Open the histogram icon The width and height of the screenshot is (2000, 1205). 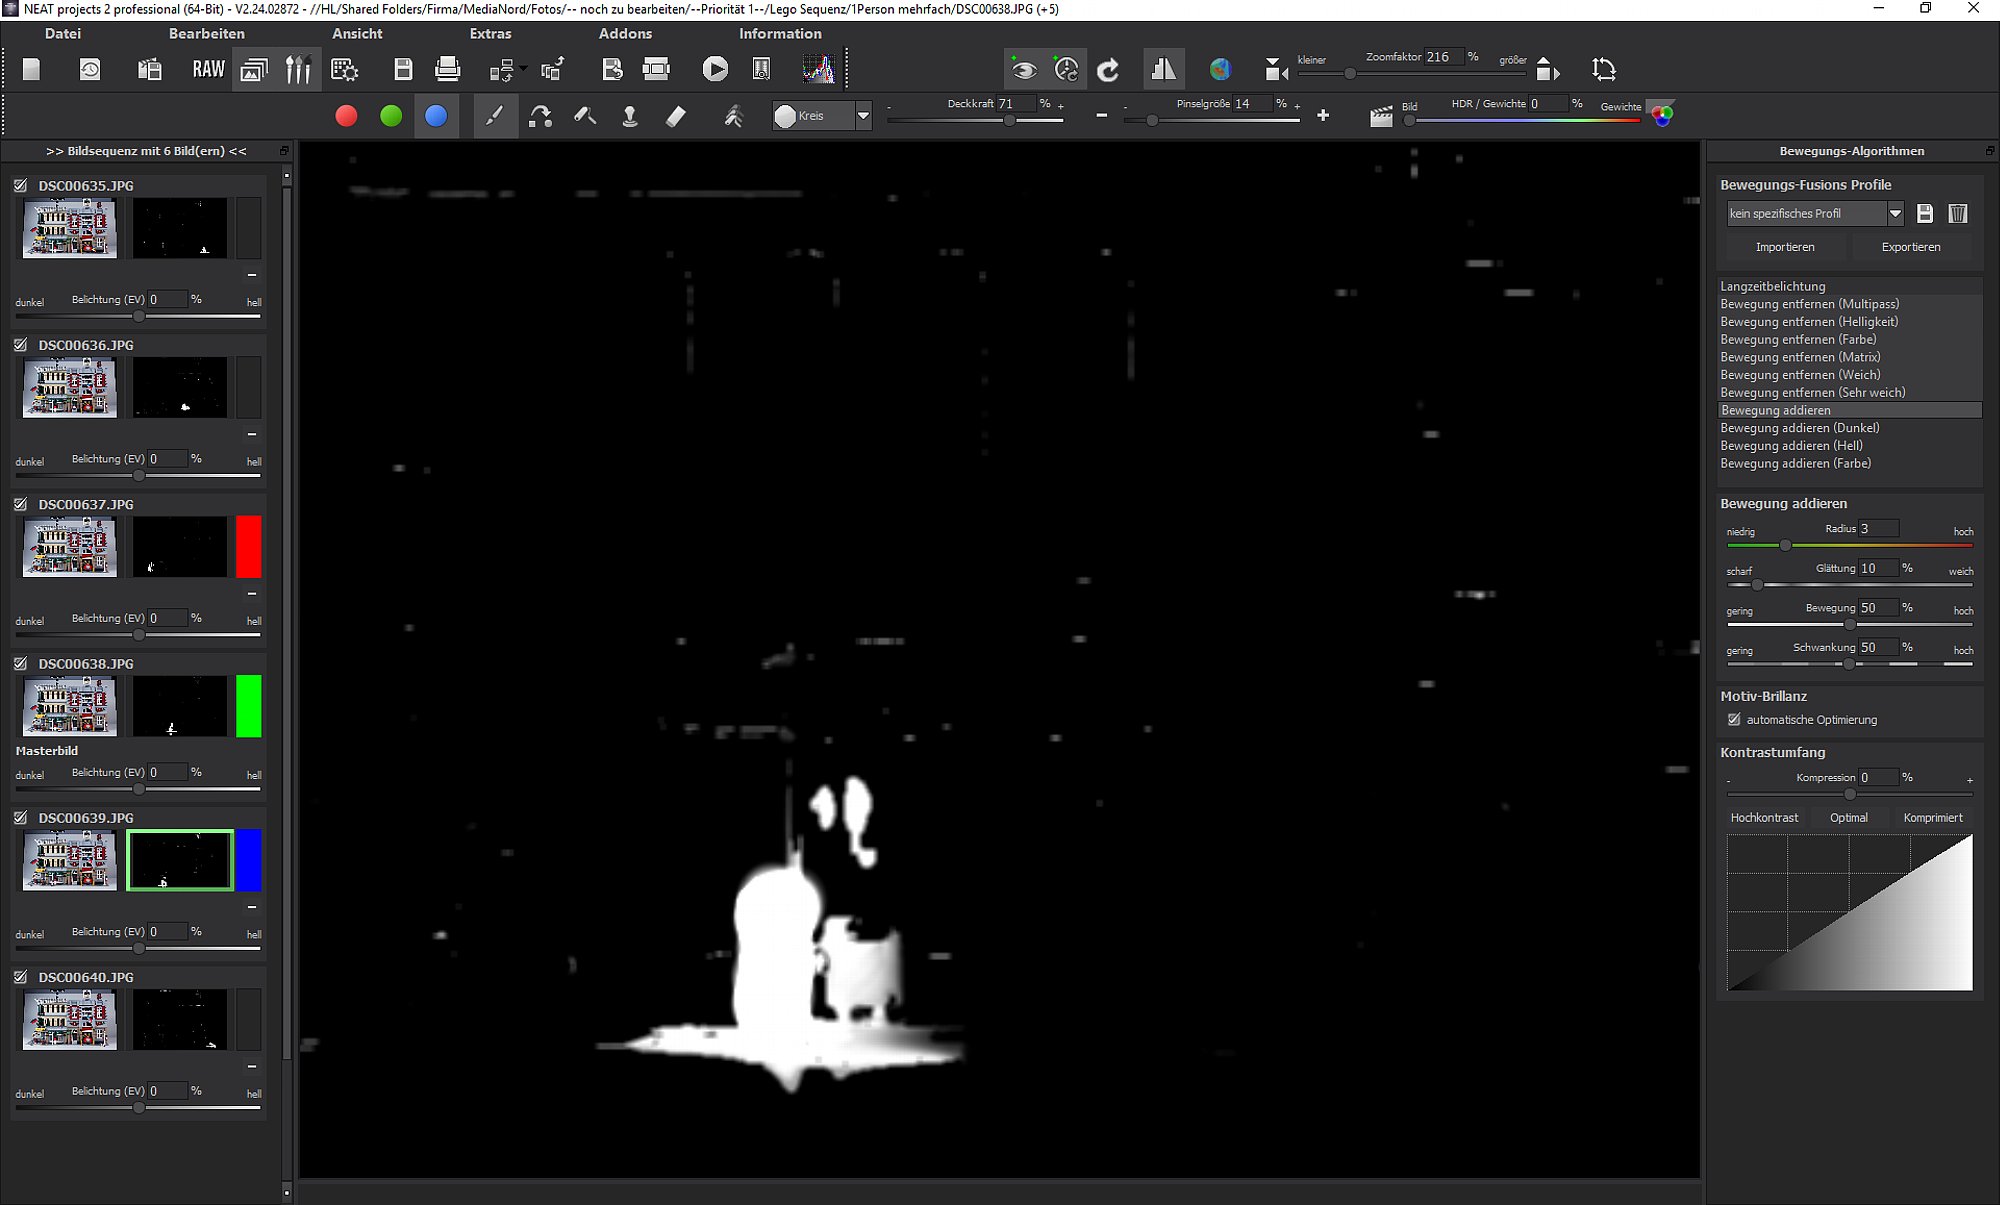tap(818, 69)
